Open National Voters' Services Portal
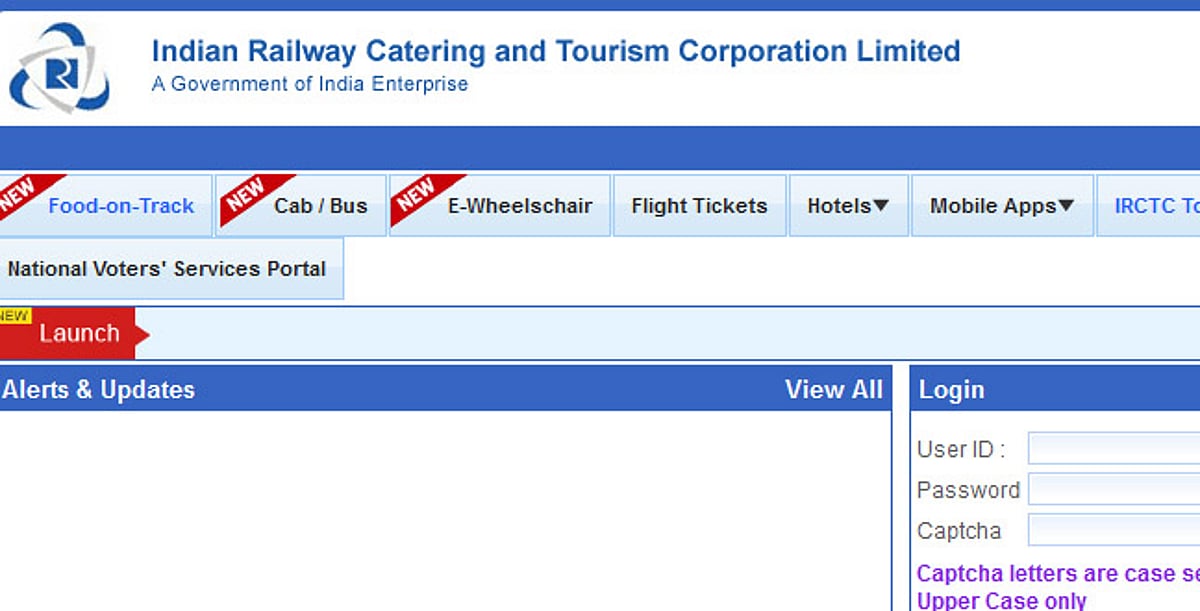 [167, 268]
